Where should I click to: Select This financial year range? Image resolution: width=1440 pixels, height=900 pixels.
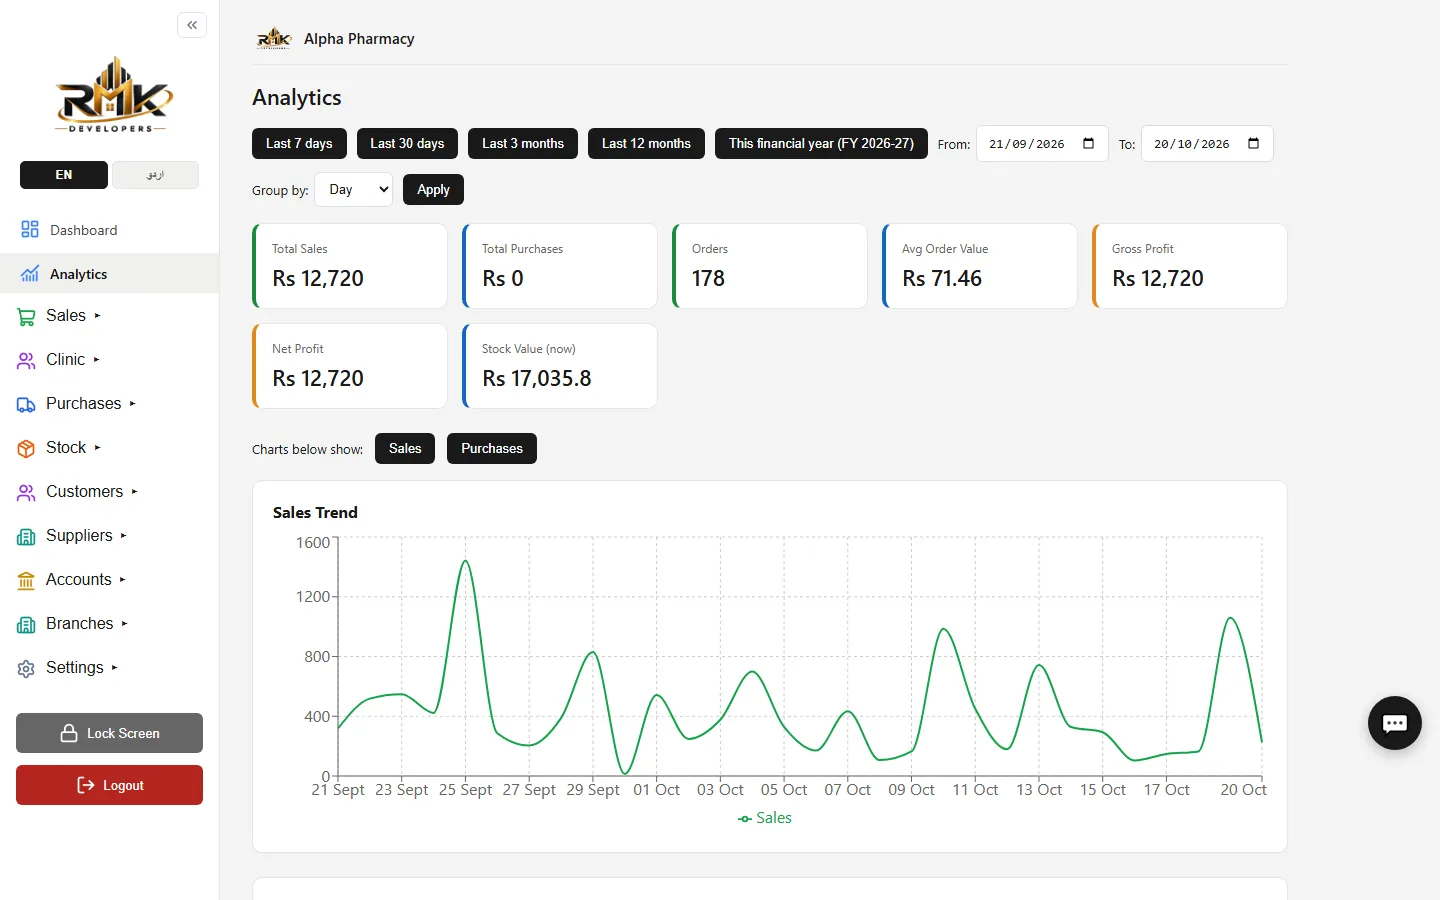[821, 143]
